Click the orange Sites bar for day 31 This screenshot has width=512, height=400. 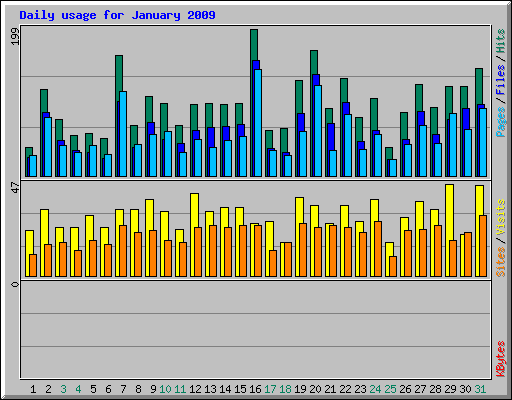[483, 246]
